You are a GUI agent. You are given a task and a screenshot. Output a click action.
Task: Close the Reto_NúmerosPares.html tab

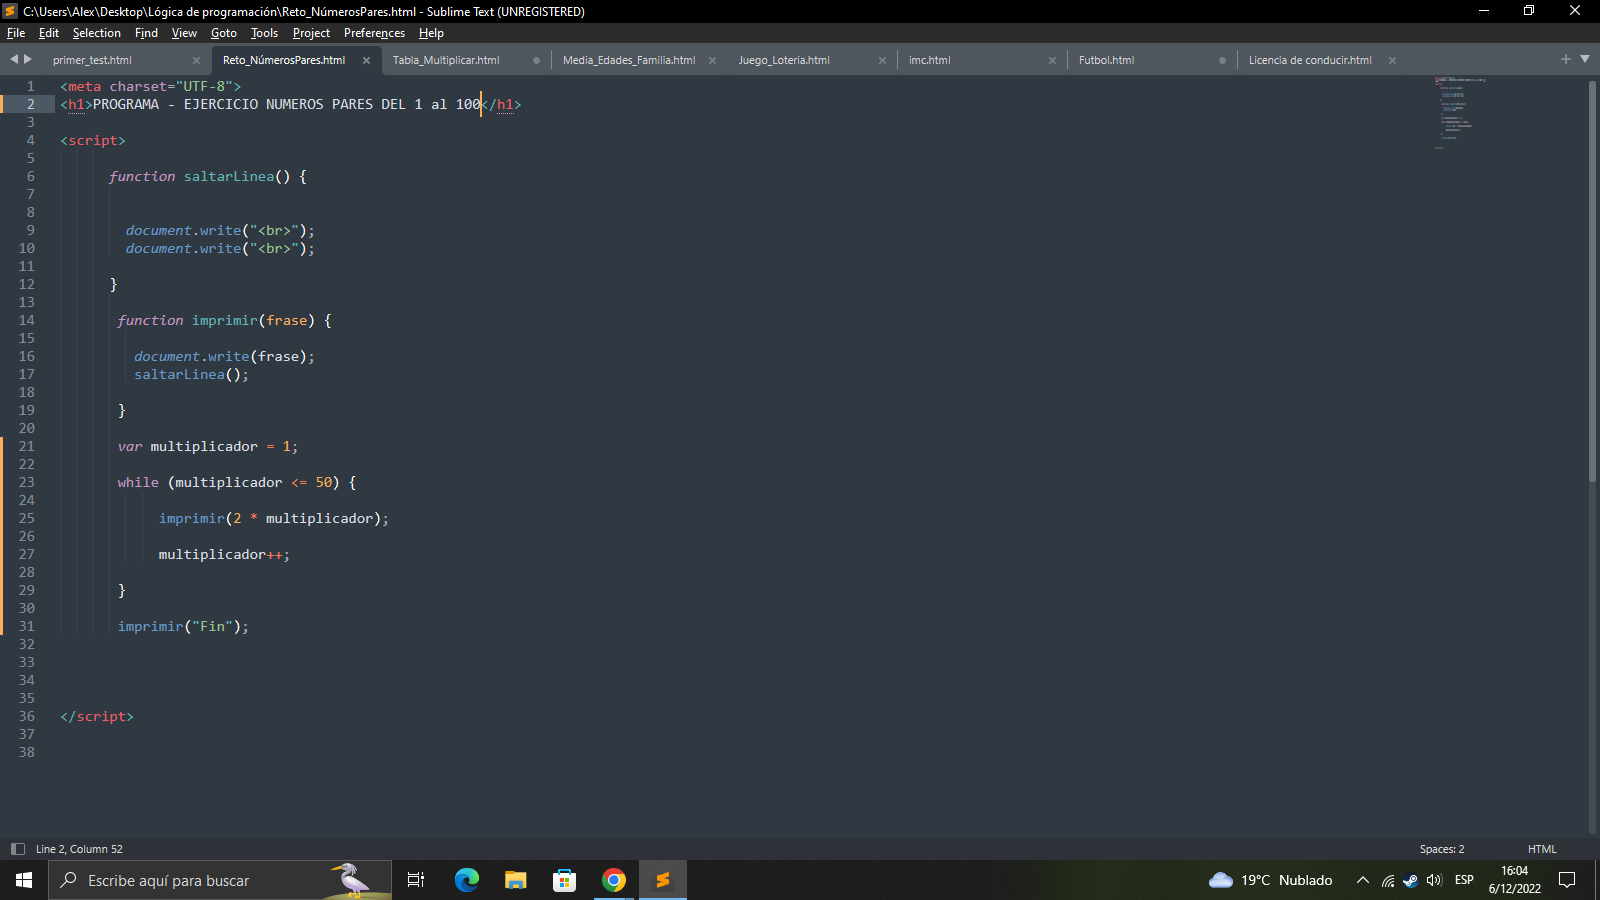366,60
